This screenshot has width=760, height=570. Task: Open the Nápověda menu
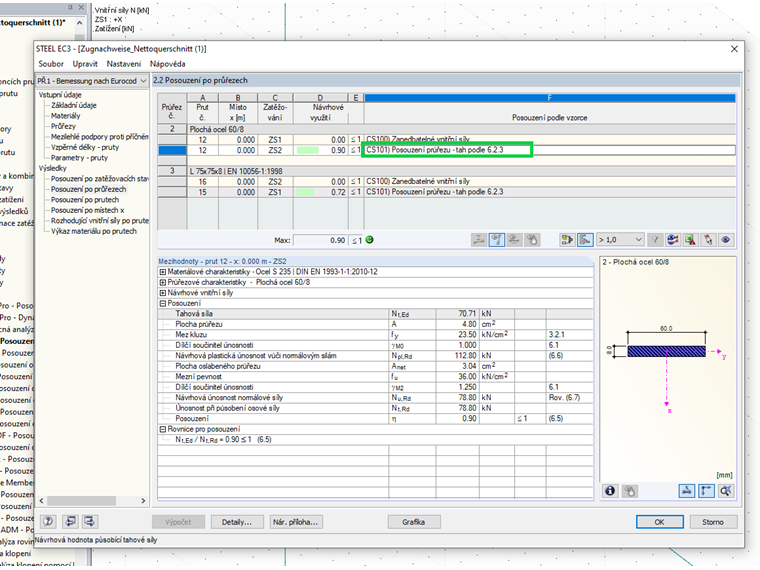click(167, 64)
